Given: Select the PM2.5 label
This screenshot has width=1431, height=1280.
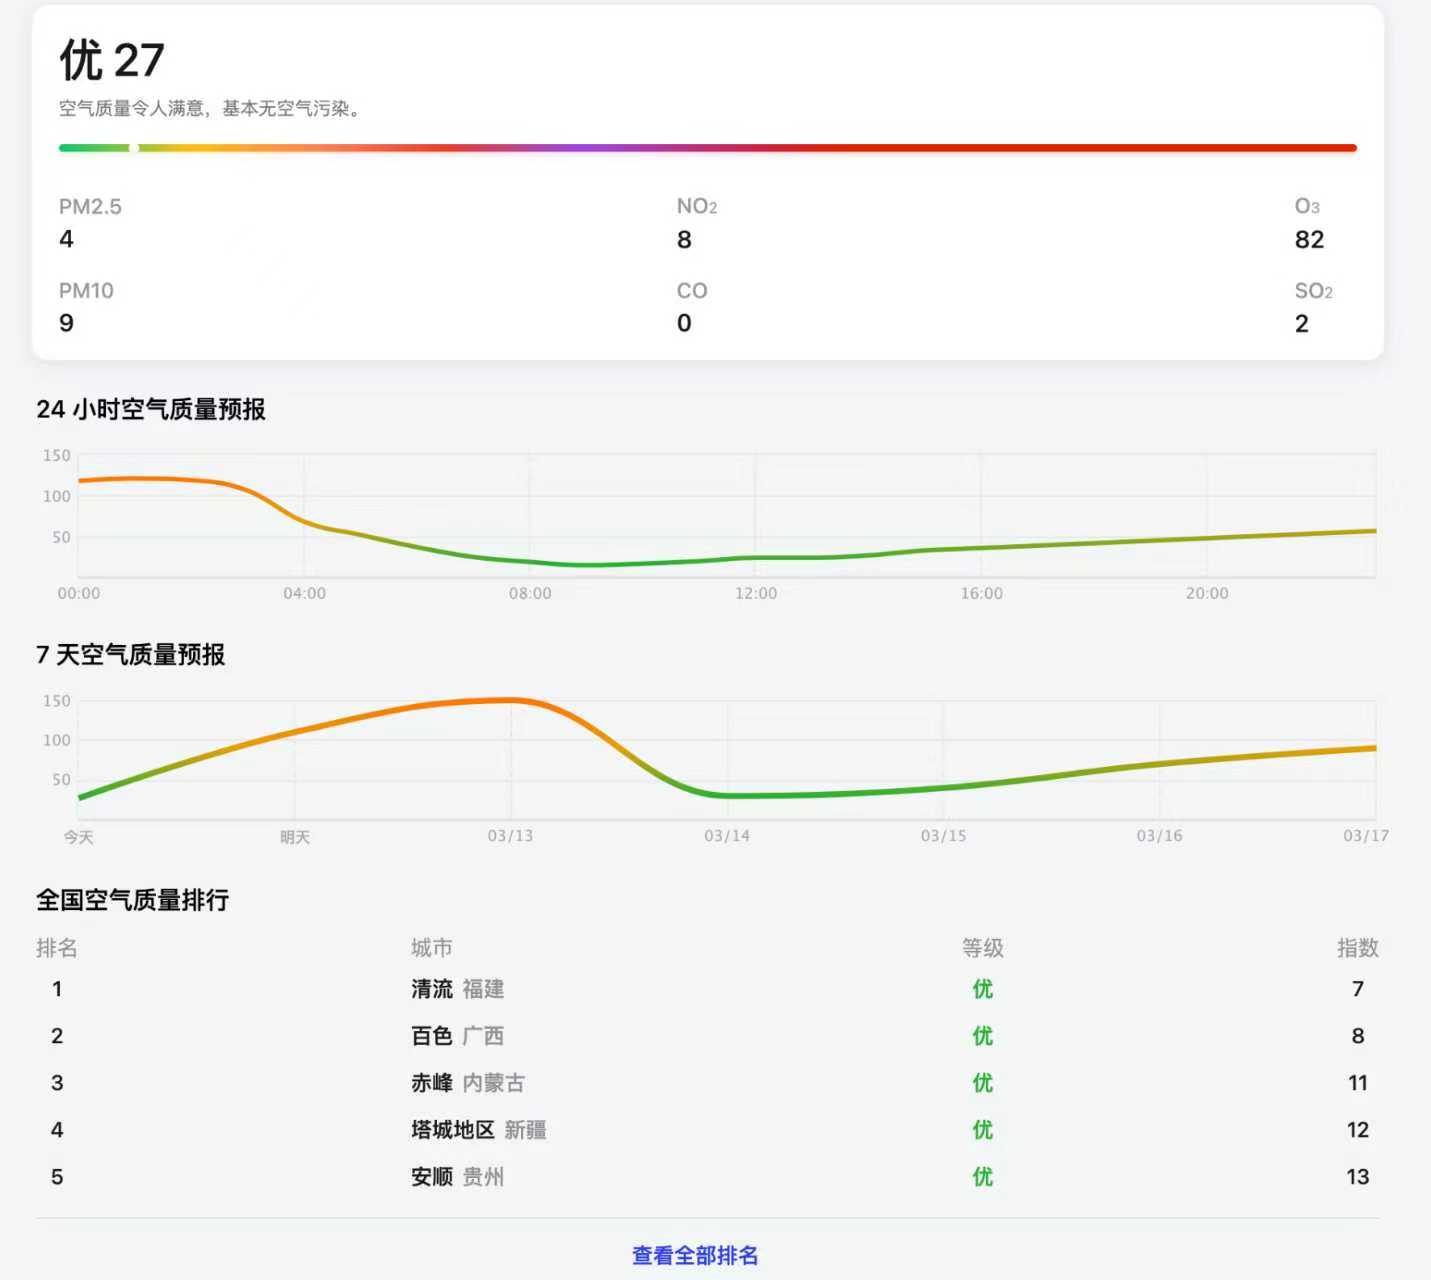Looking at the screenshot, I should pos(90,207).
